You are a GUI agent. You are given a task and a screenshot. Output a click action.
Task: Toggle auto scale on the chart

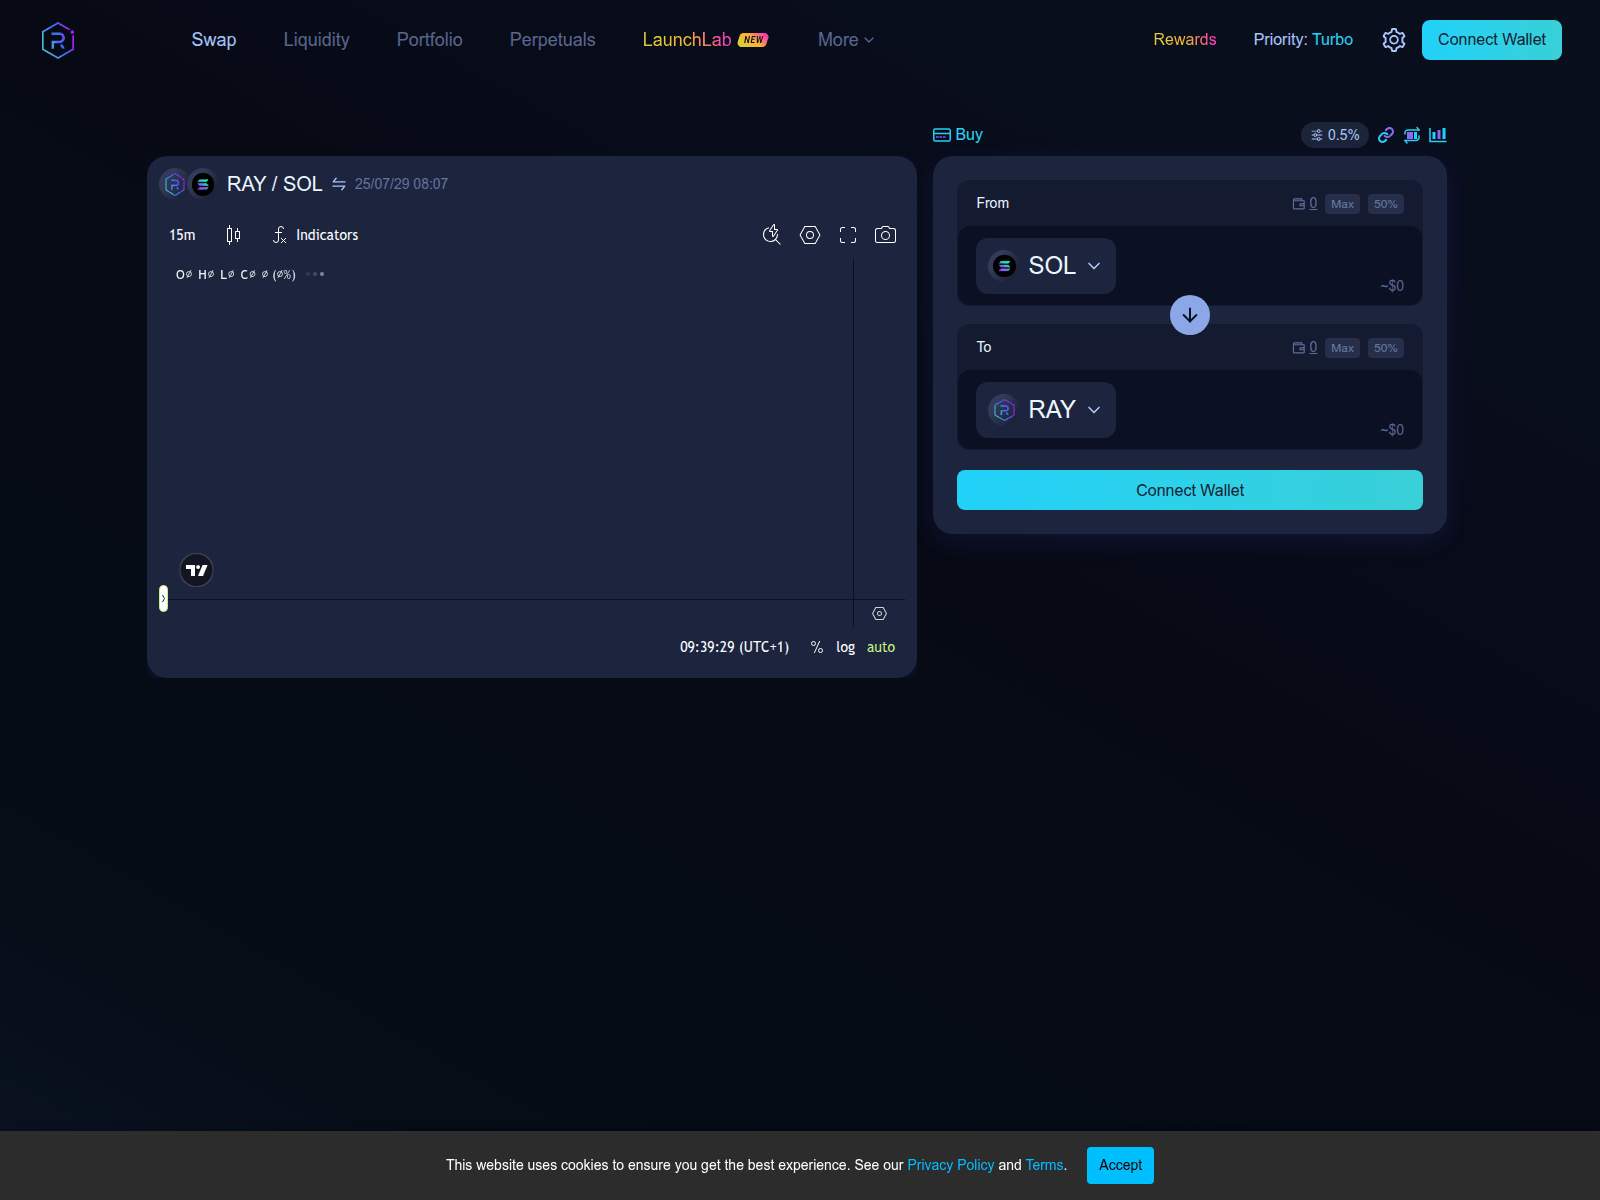coord(881,647)
